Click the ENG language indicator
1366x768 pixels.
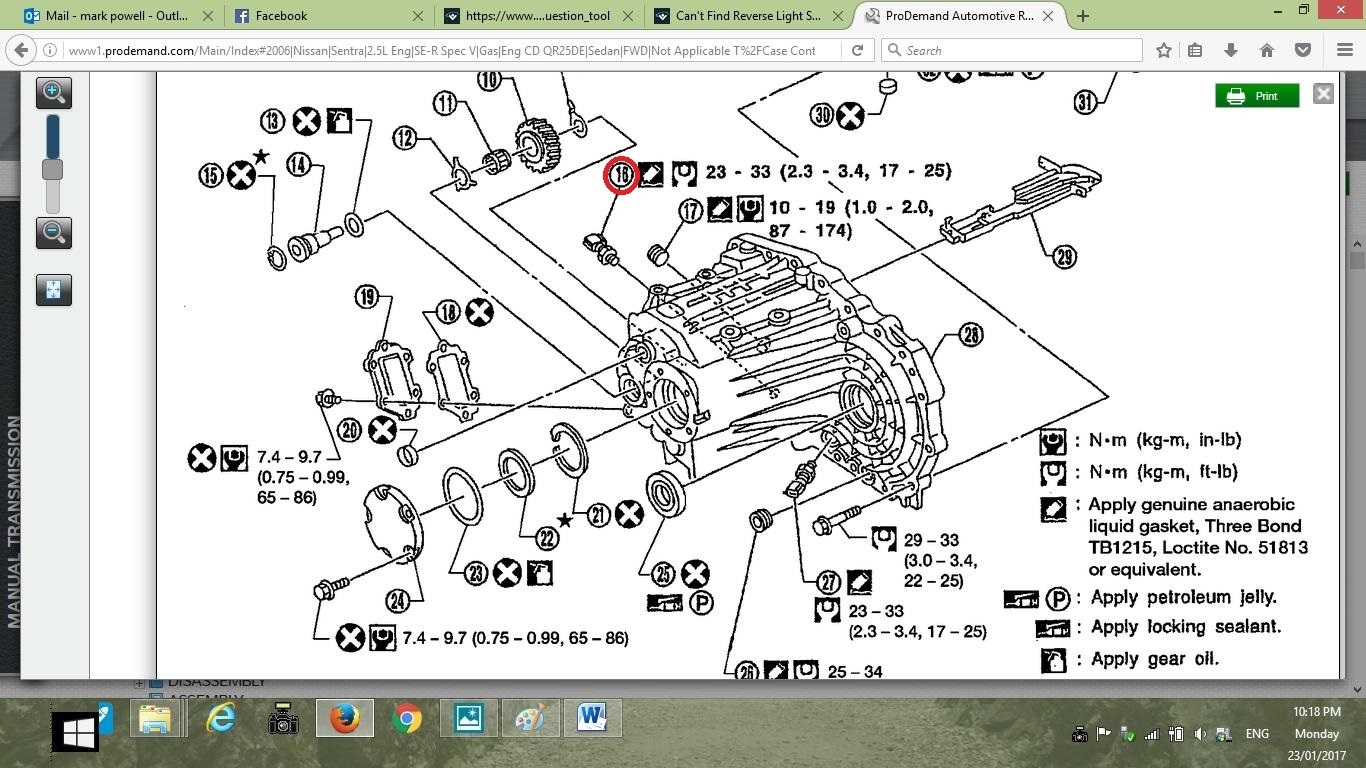tap(1257, 734)
